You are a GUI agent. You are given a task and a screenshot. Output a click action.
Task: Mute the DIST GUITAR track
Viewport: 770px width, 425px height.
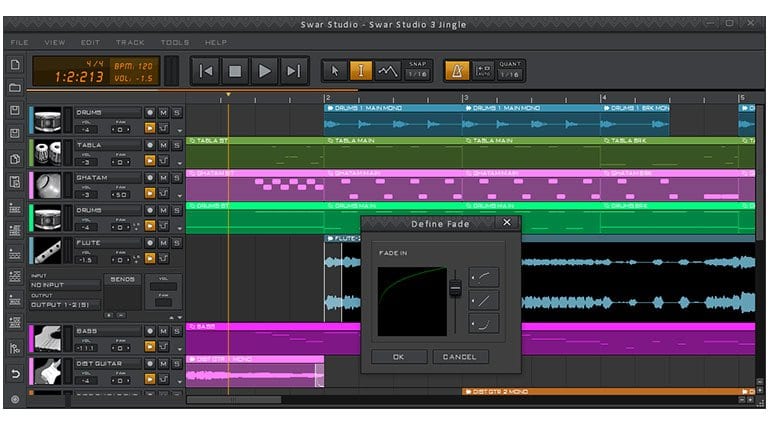pos(163,364)
